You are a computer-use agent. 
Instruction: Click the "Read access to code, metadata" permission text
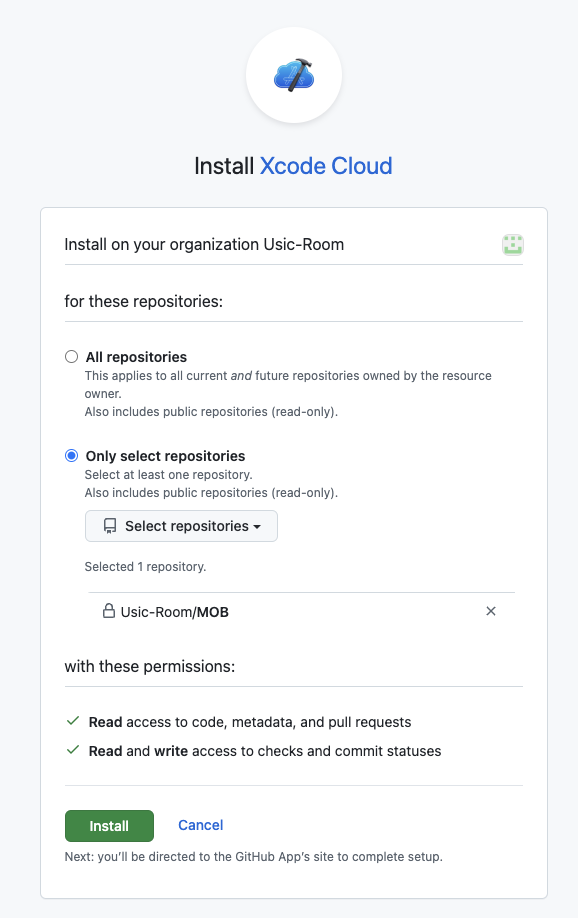coord(250,722)
